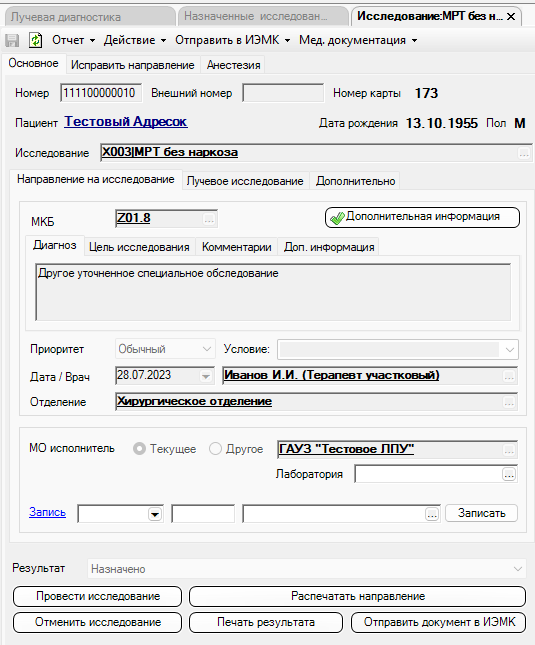The image size is (535, 645).
Task: Click the Провести исследование button
Action: (97, 596)
